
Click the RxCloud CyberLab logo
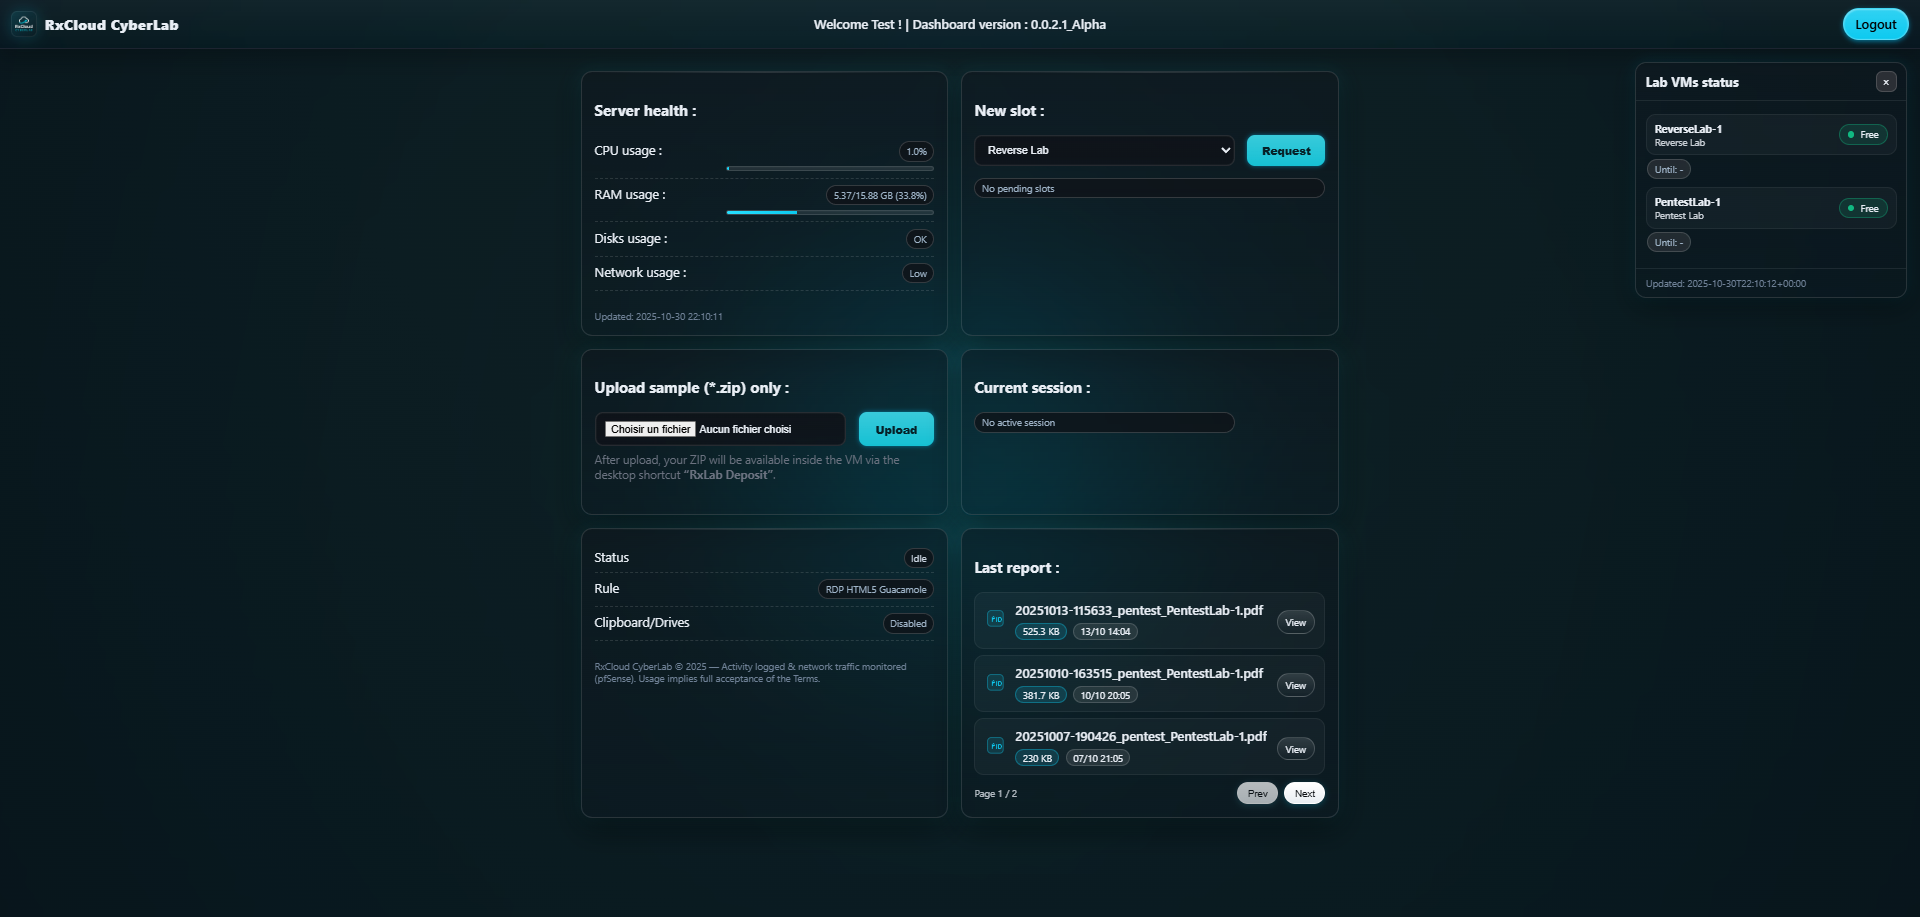24,24
